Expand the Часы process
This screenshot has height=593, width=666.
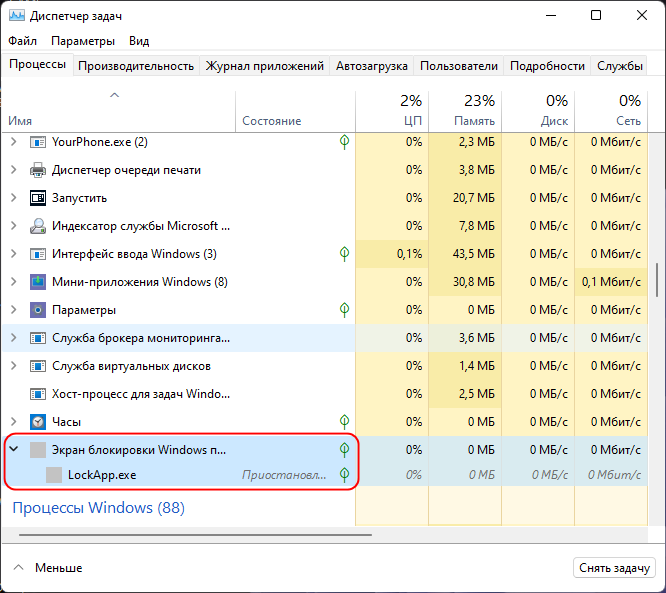[14, 421]
